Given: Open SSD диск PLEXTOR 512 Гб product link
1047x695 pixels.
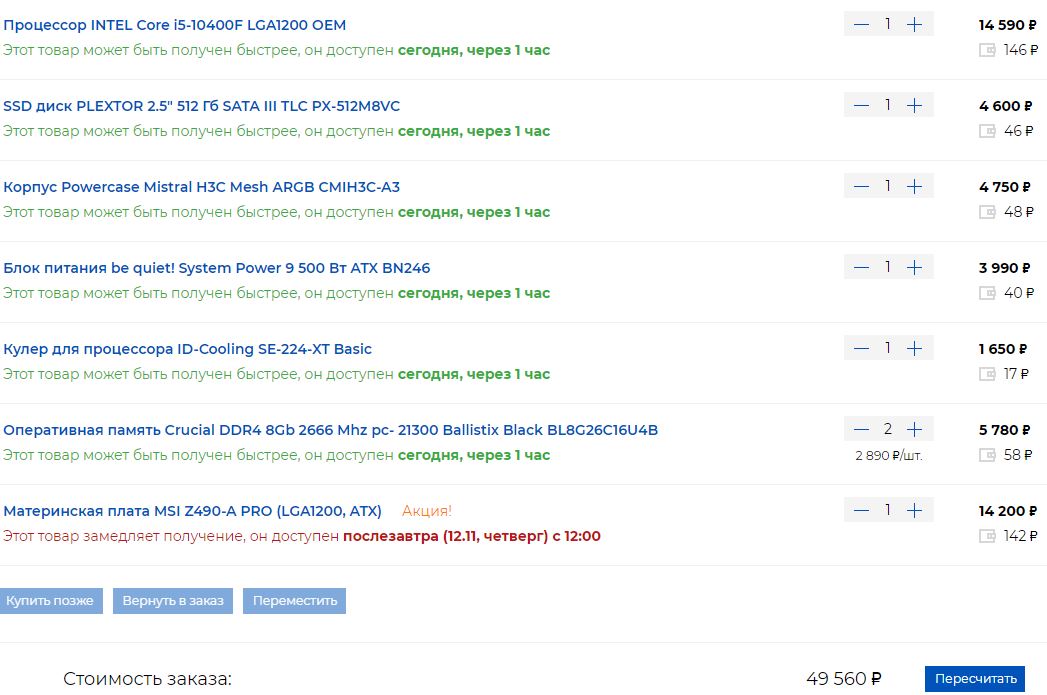Looking at the screenshot, I should (x=202, y=106).
